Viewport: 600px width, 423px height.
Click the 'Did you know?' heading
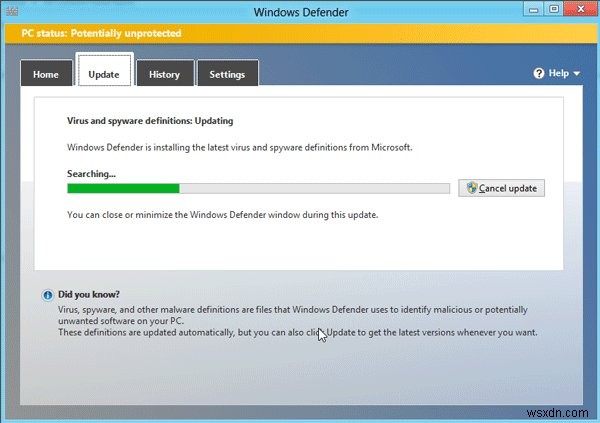89,294
